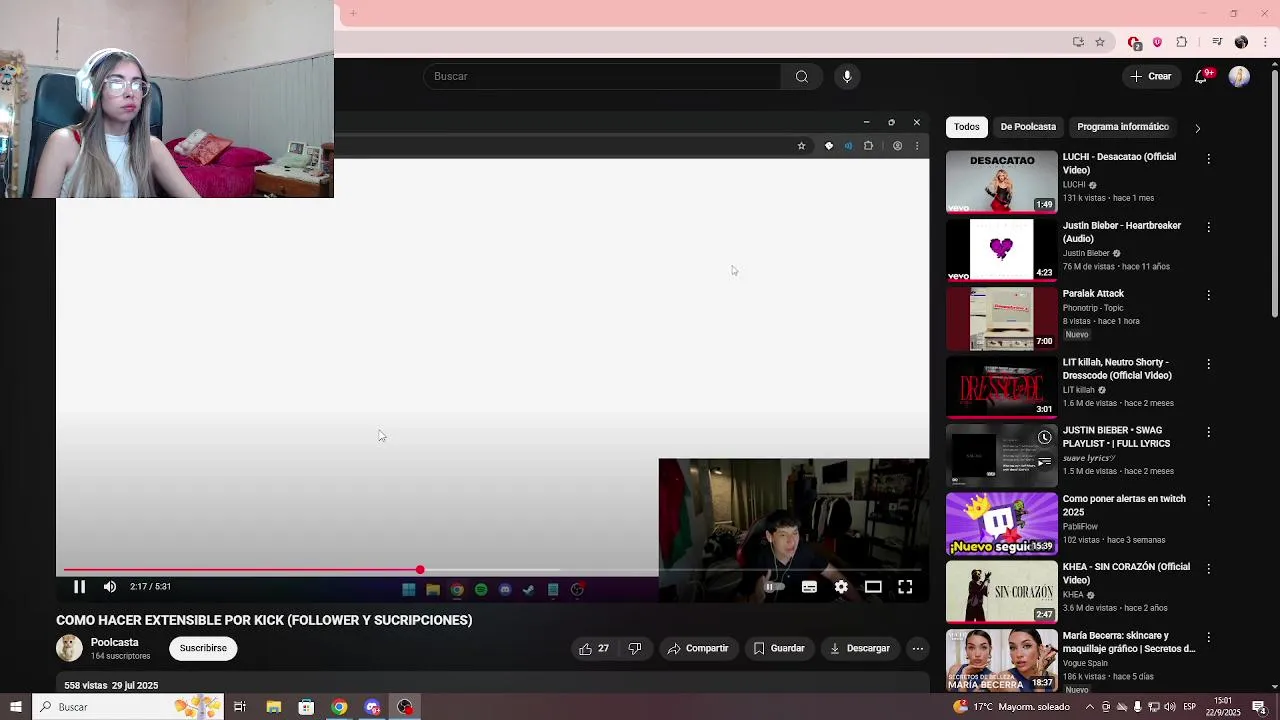Open options for LIT killah Dresscode video
1280x720 pixels.
pos(1208,364)
